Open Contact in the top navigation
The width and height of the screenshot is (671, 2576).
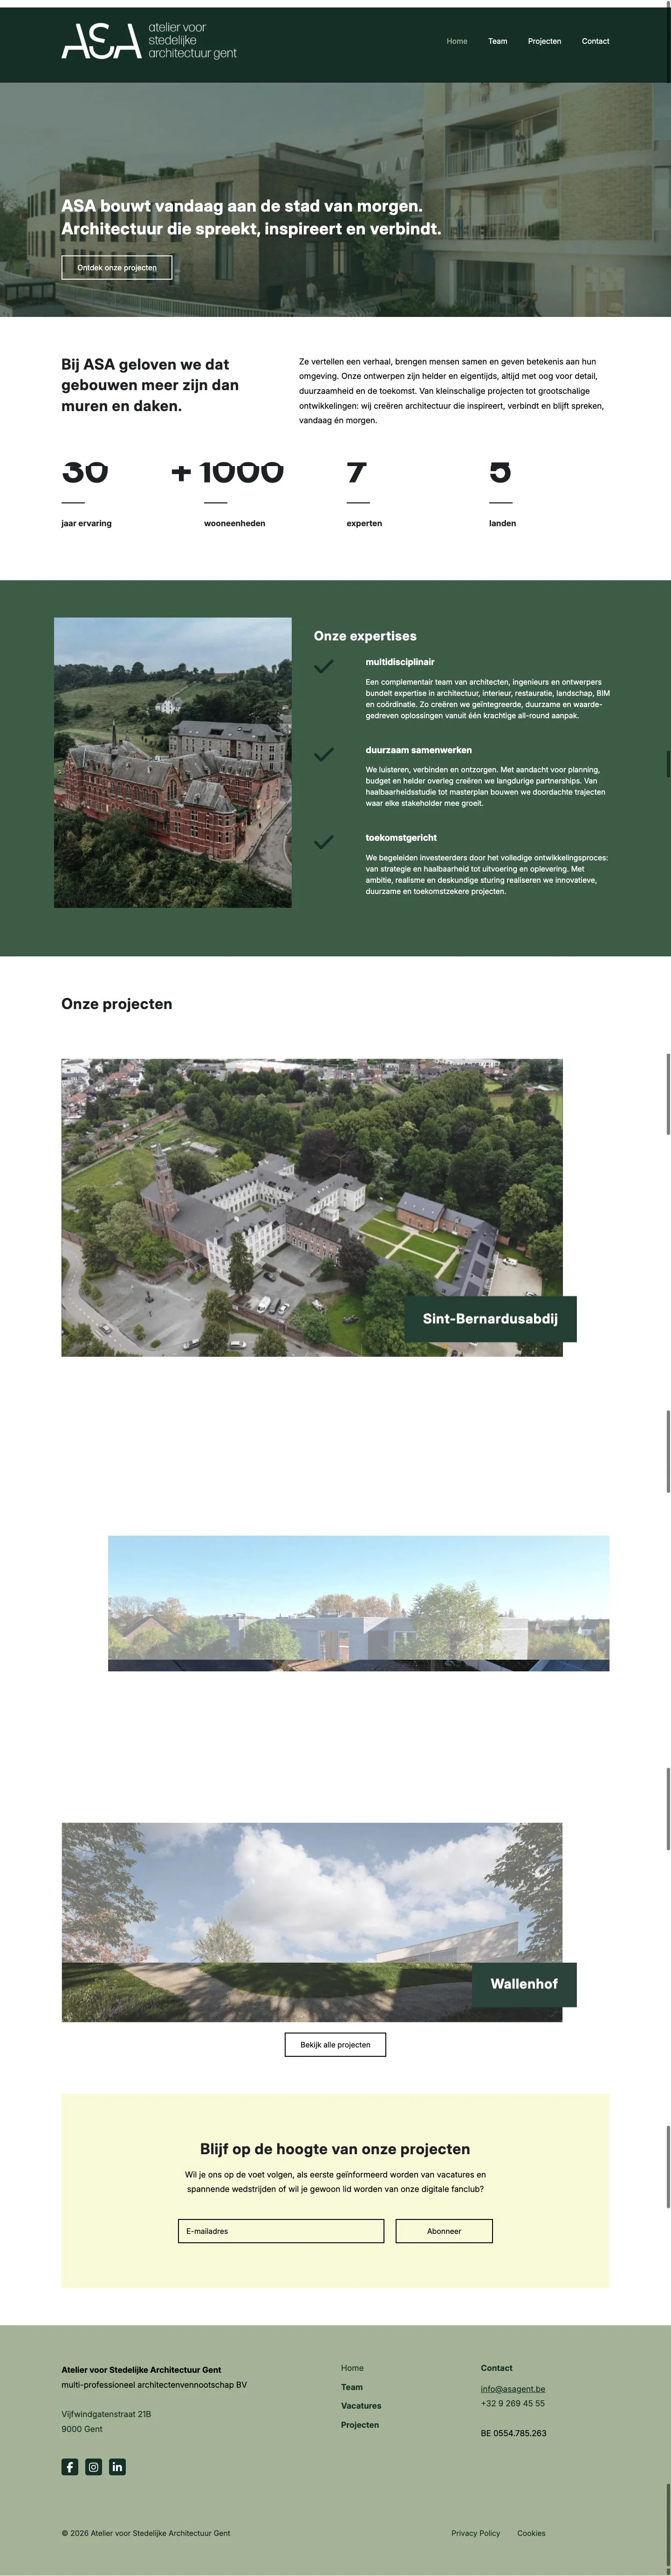(596, 41)
